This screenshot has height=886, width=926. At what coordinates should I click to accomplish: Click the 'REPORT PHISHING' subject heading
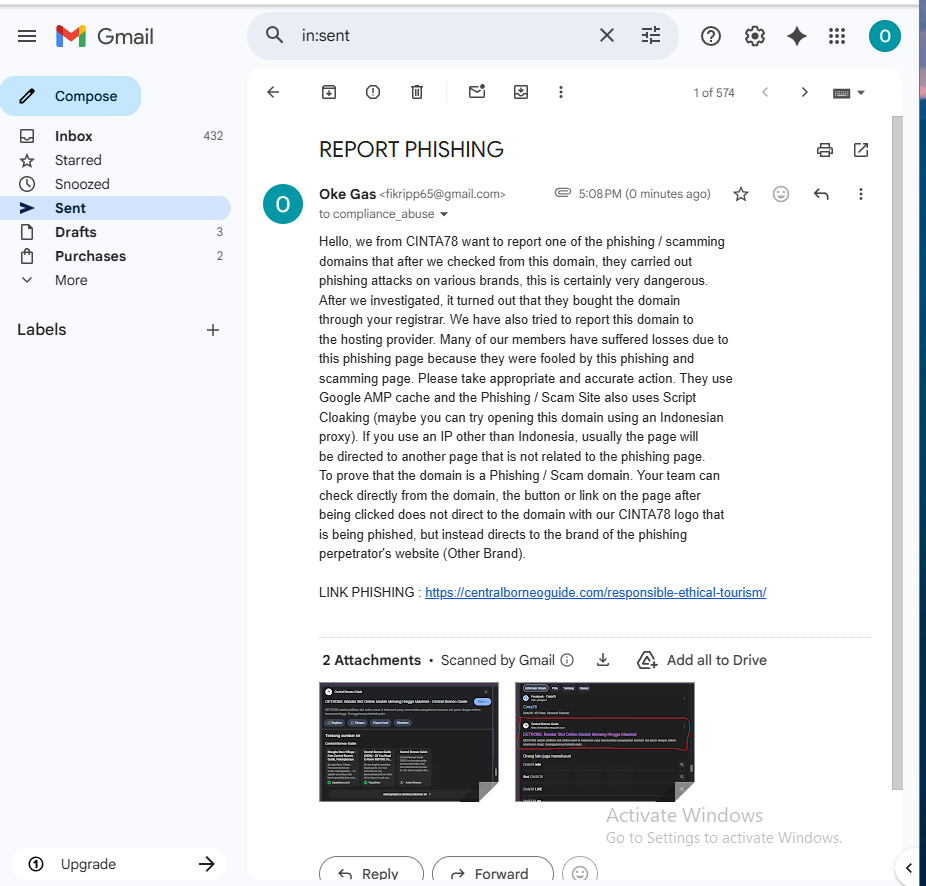tap(411, 149)
